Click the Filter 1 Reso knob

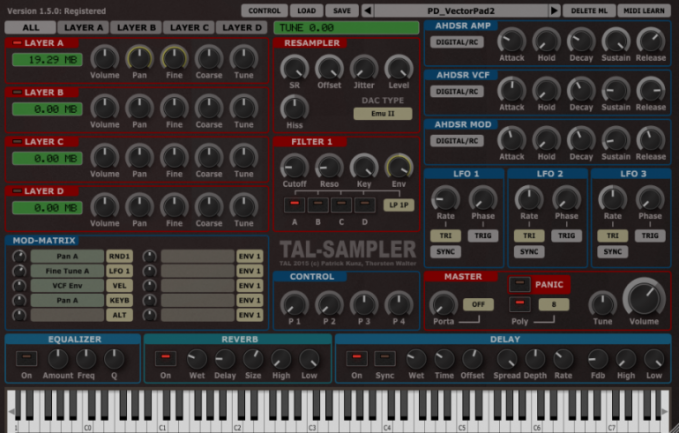[x=329, y=167]
